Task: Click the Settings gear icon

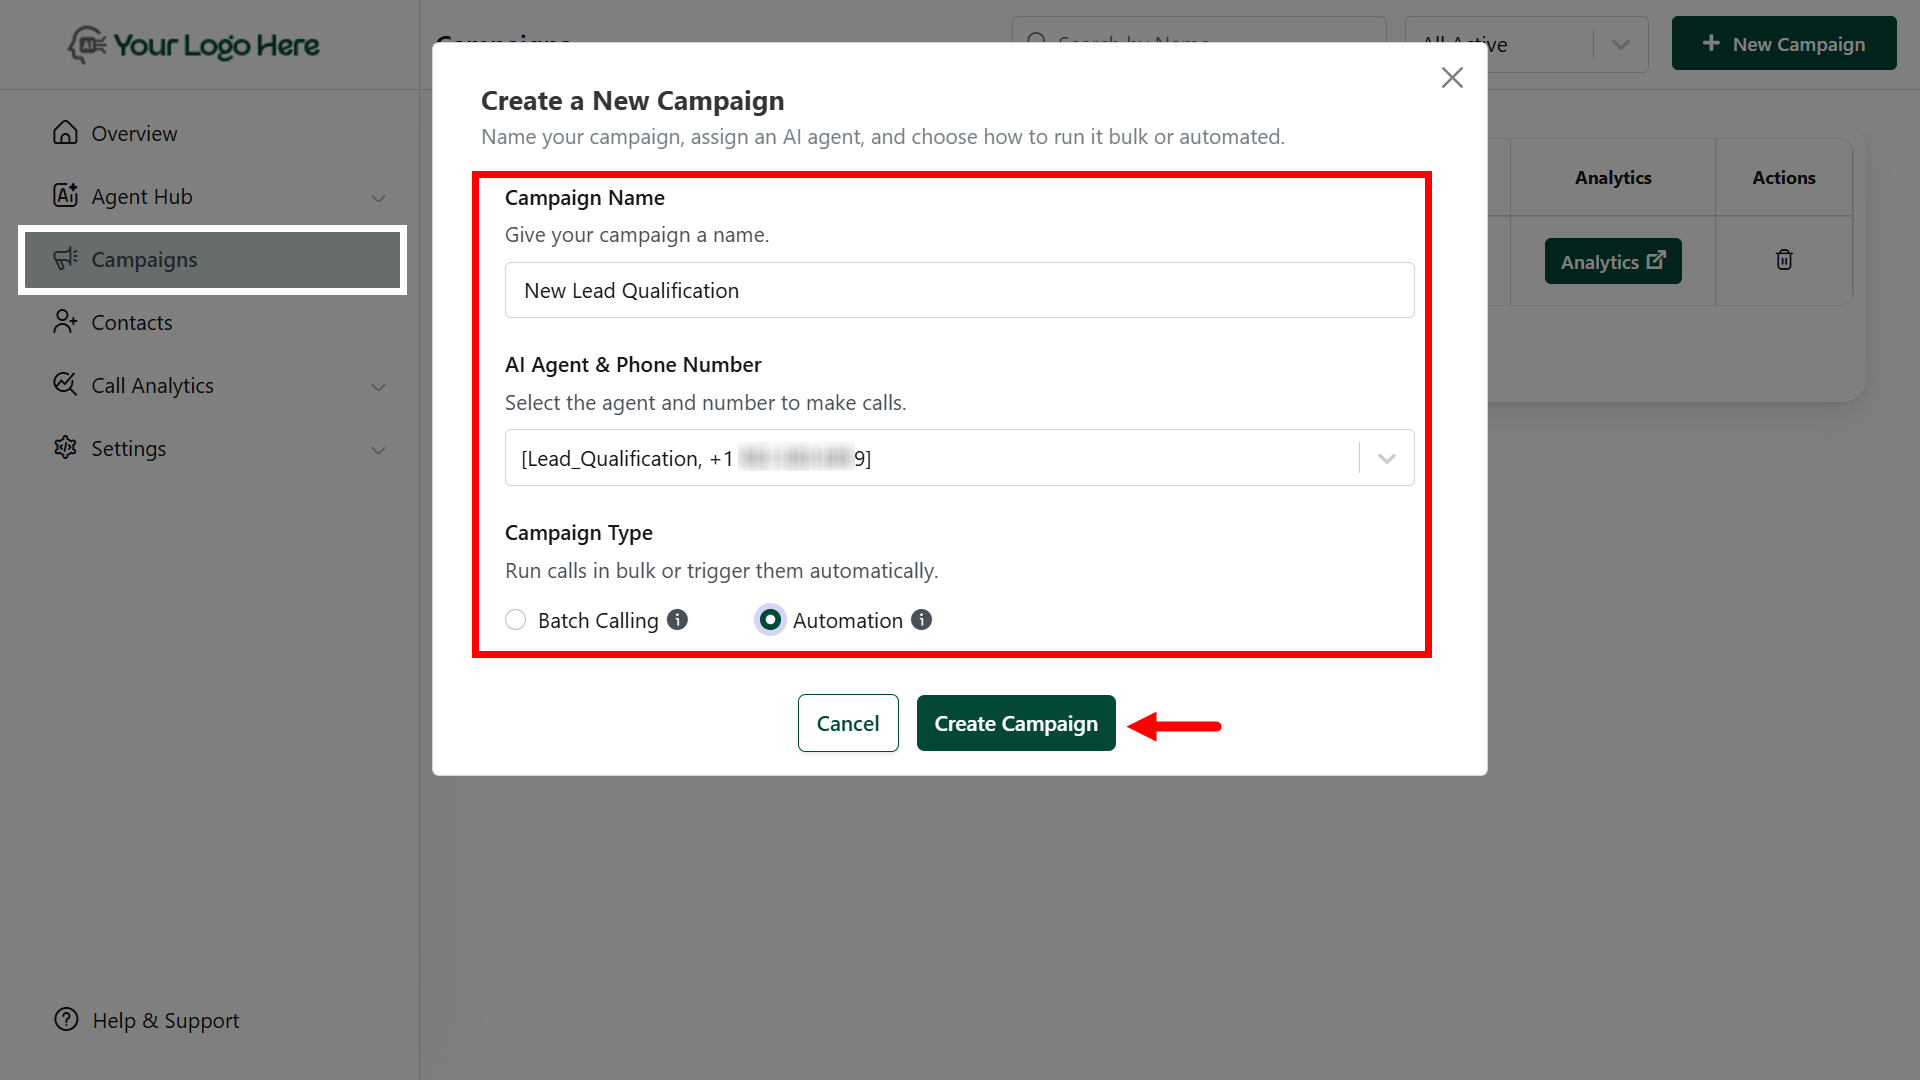Action: click(x=65, y=448)
